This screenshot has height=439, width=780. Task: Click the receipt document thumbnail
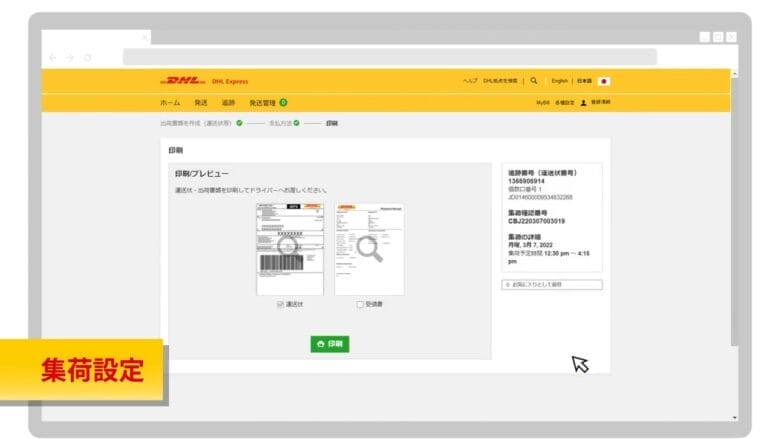click(x=370, y=249)
